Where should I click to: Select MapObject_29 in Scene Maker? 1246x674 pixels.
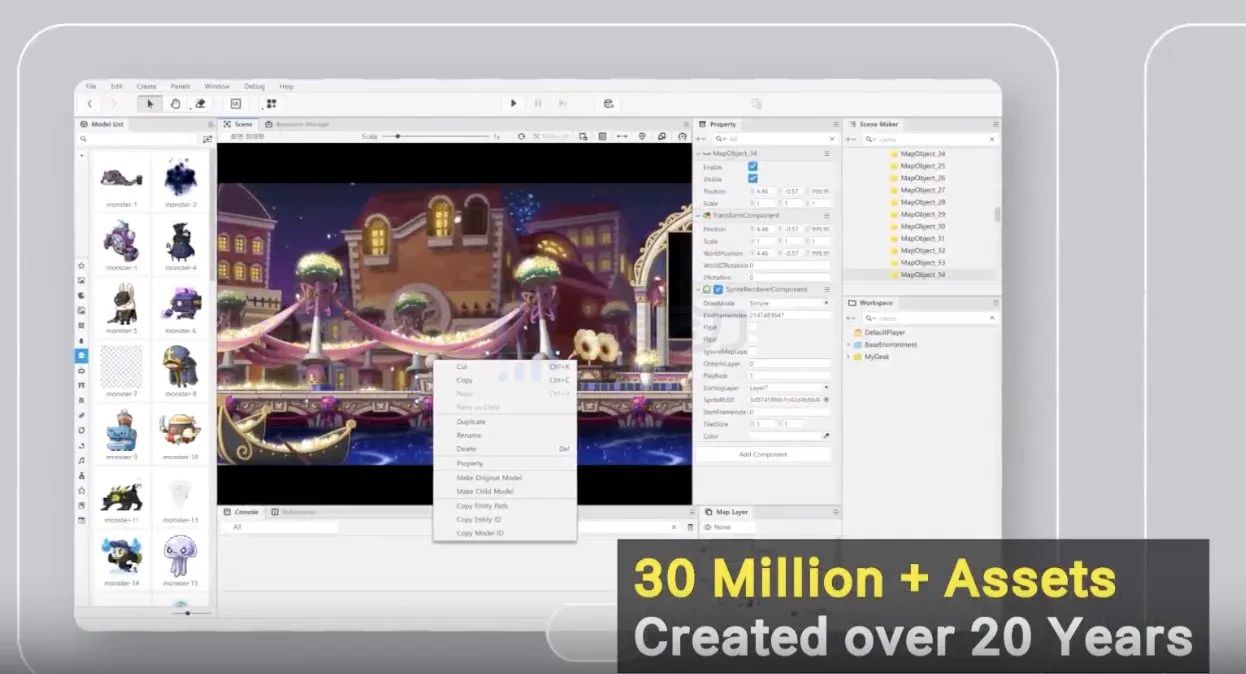[x=922, y=214]
